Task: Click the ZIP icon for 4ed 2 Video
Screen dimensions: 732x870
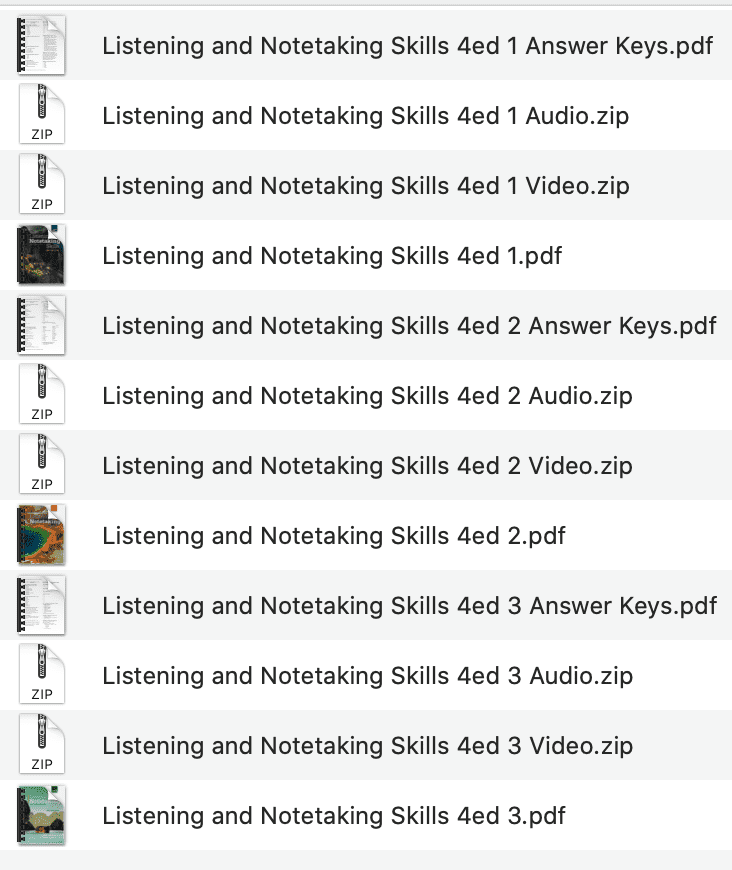Action: click(x=41, y=465)
